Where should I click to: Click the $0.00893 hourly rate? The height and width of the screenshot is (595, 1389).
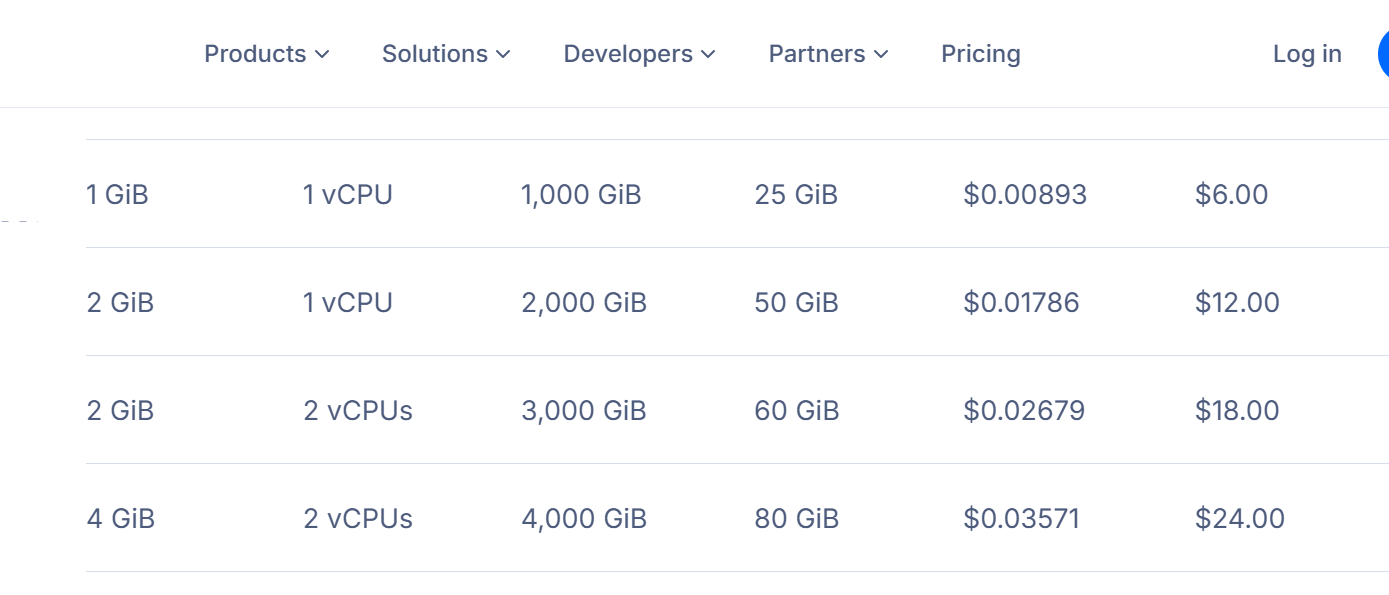point(1024,194)
